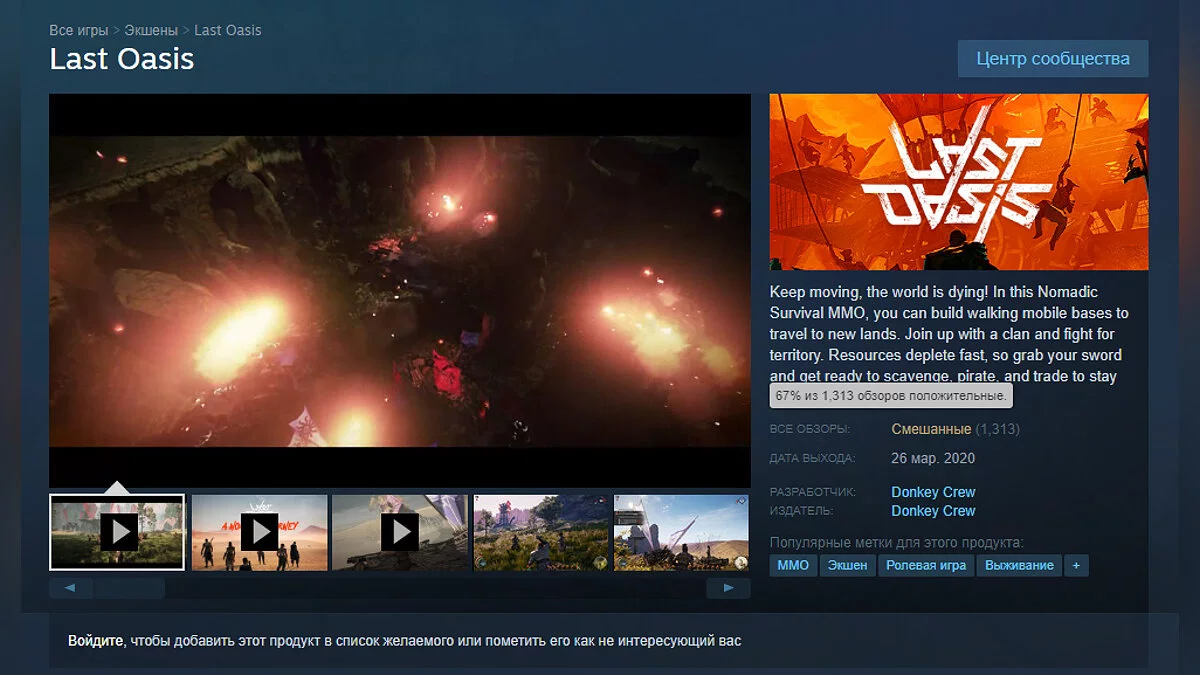
Task: Click the Популярные метки для этого продукта label
Action: (896, 543)
